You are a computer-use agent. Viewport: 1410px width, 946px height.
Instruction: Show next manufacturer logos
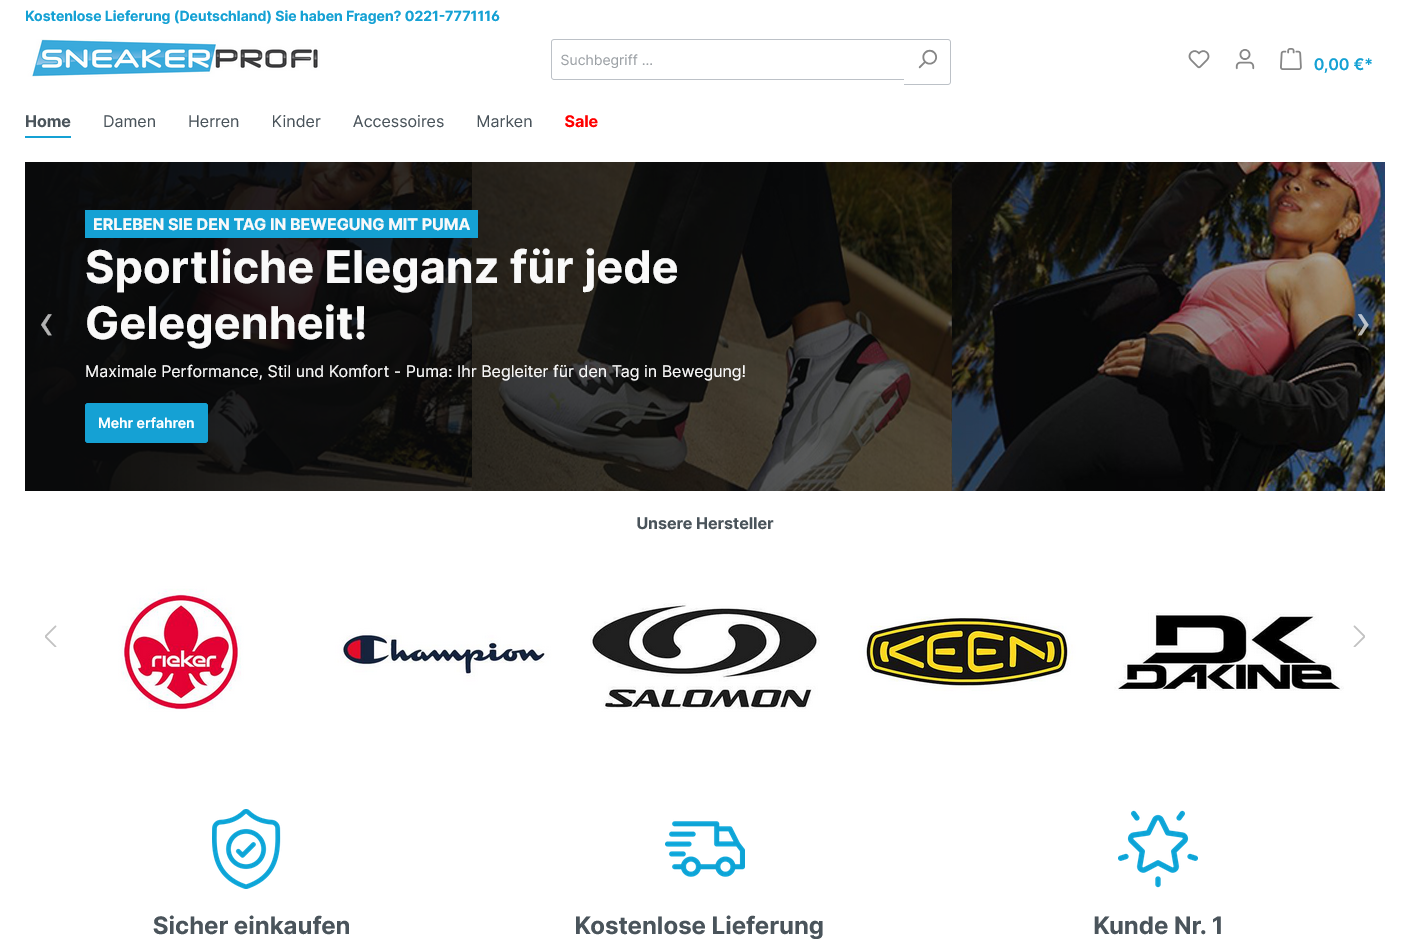[1358, 636]
